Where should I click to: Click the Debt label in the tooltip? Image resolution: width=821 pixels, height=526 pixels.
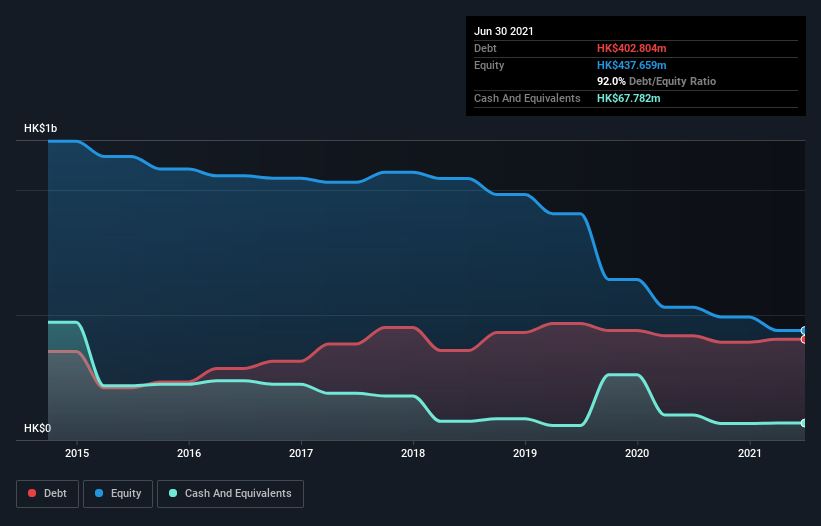click(x=485, y=48)
